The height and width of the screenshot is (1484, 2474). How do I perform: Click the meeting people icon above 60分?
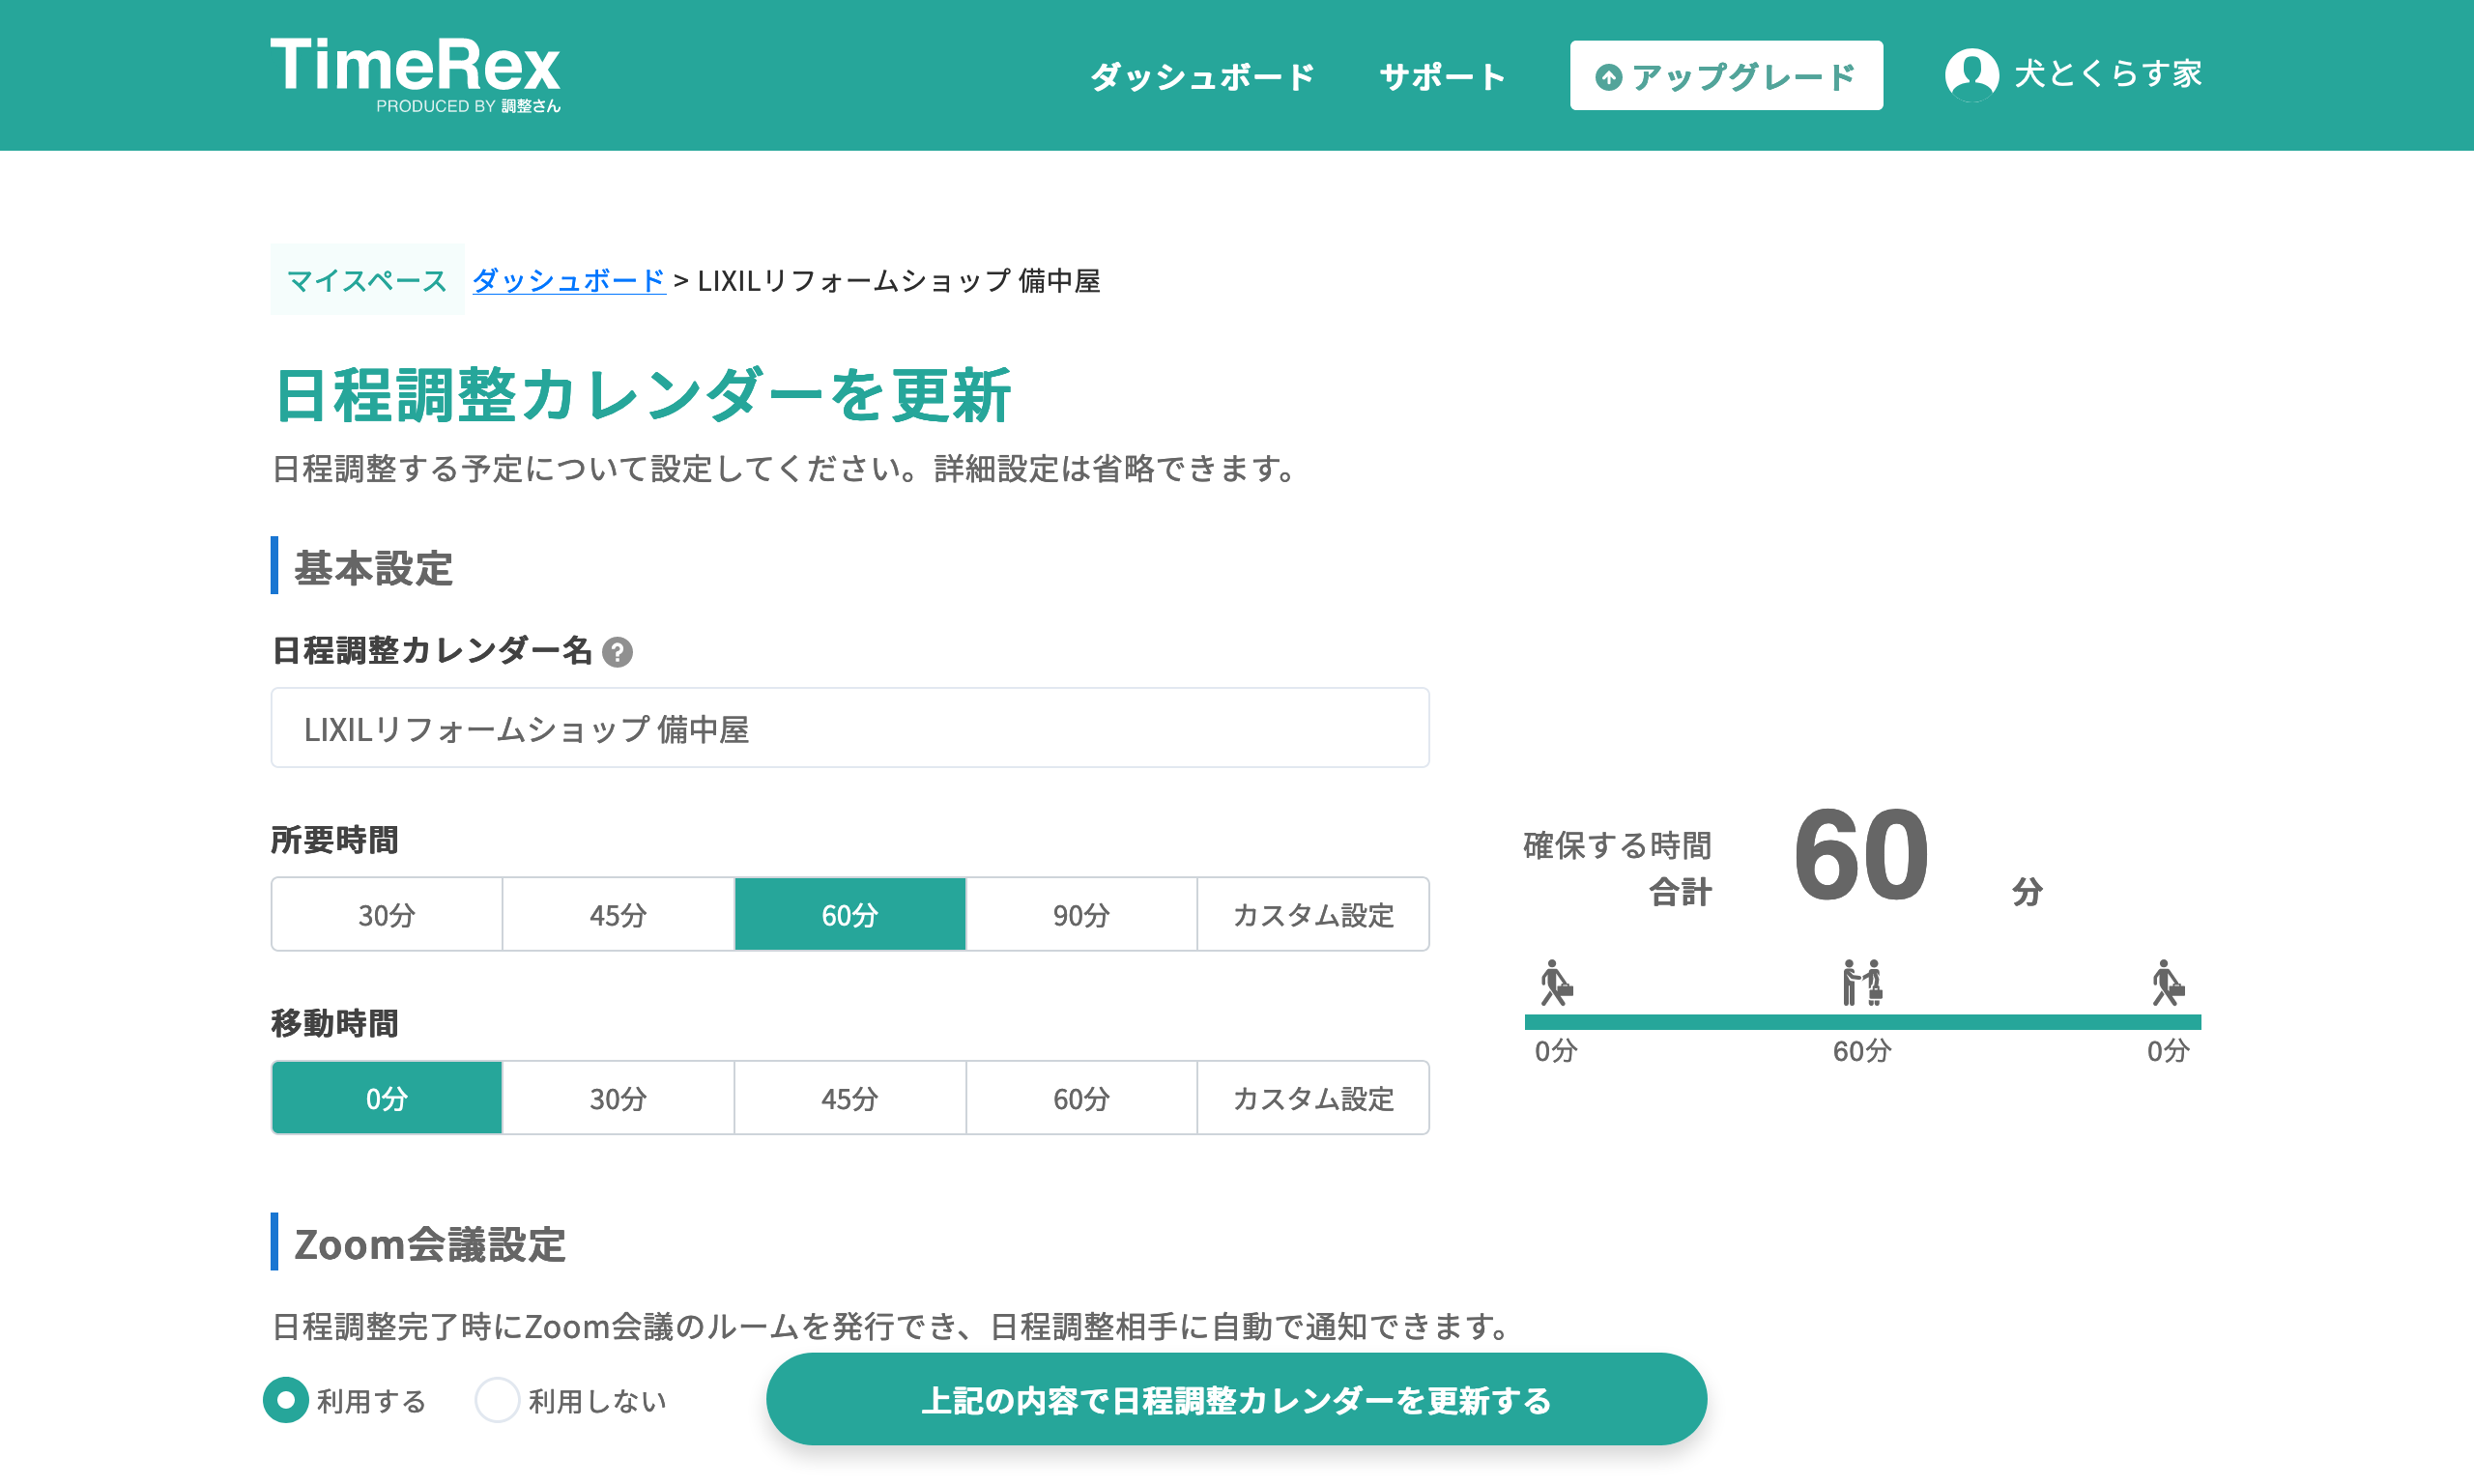coord(1862,982)
